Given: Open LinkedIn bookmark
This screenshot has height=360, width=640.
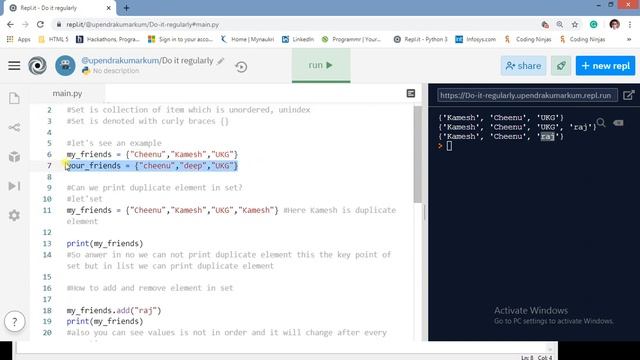Looking at the screenshot, I should 298,39.
